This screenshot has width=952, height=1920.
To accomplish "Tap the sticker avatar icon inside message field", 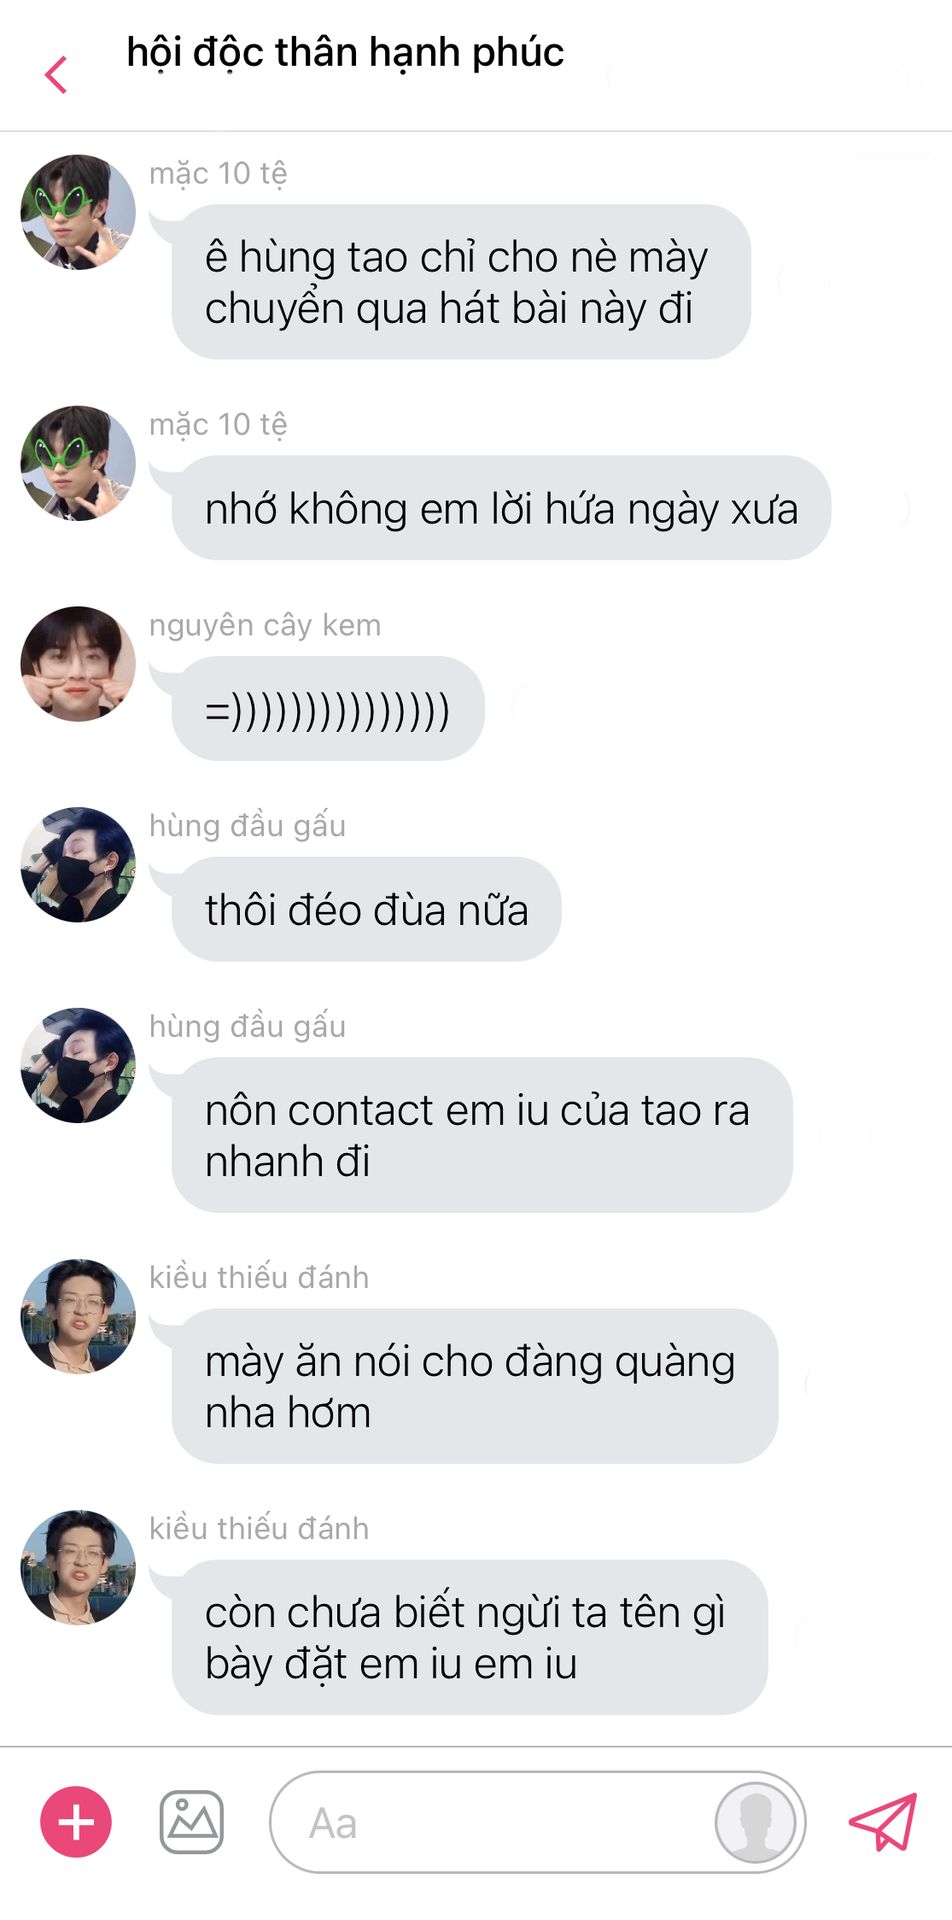I will (755, 1822).
